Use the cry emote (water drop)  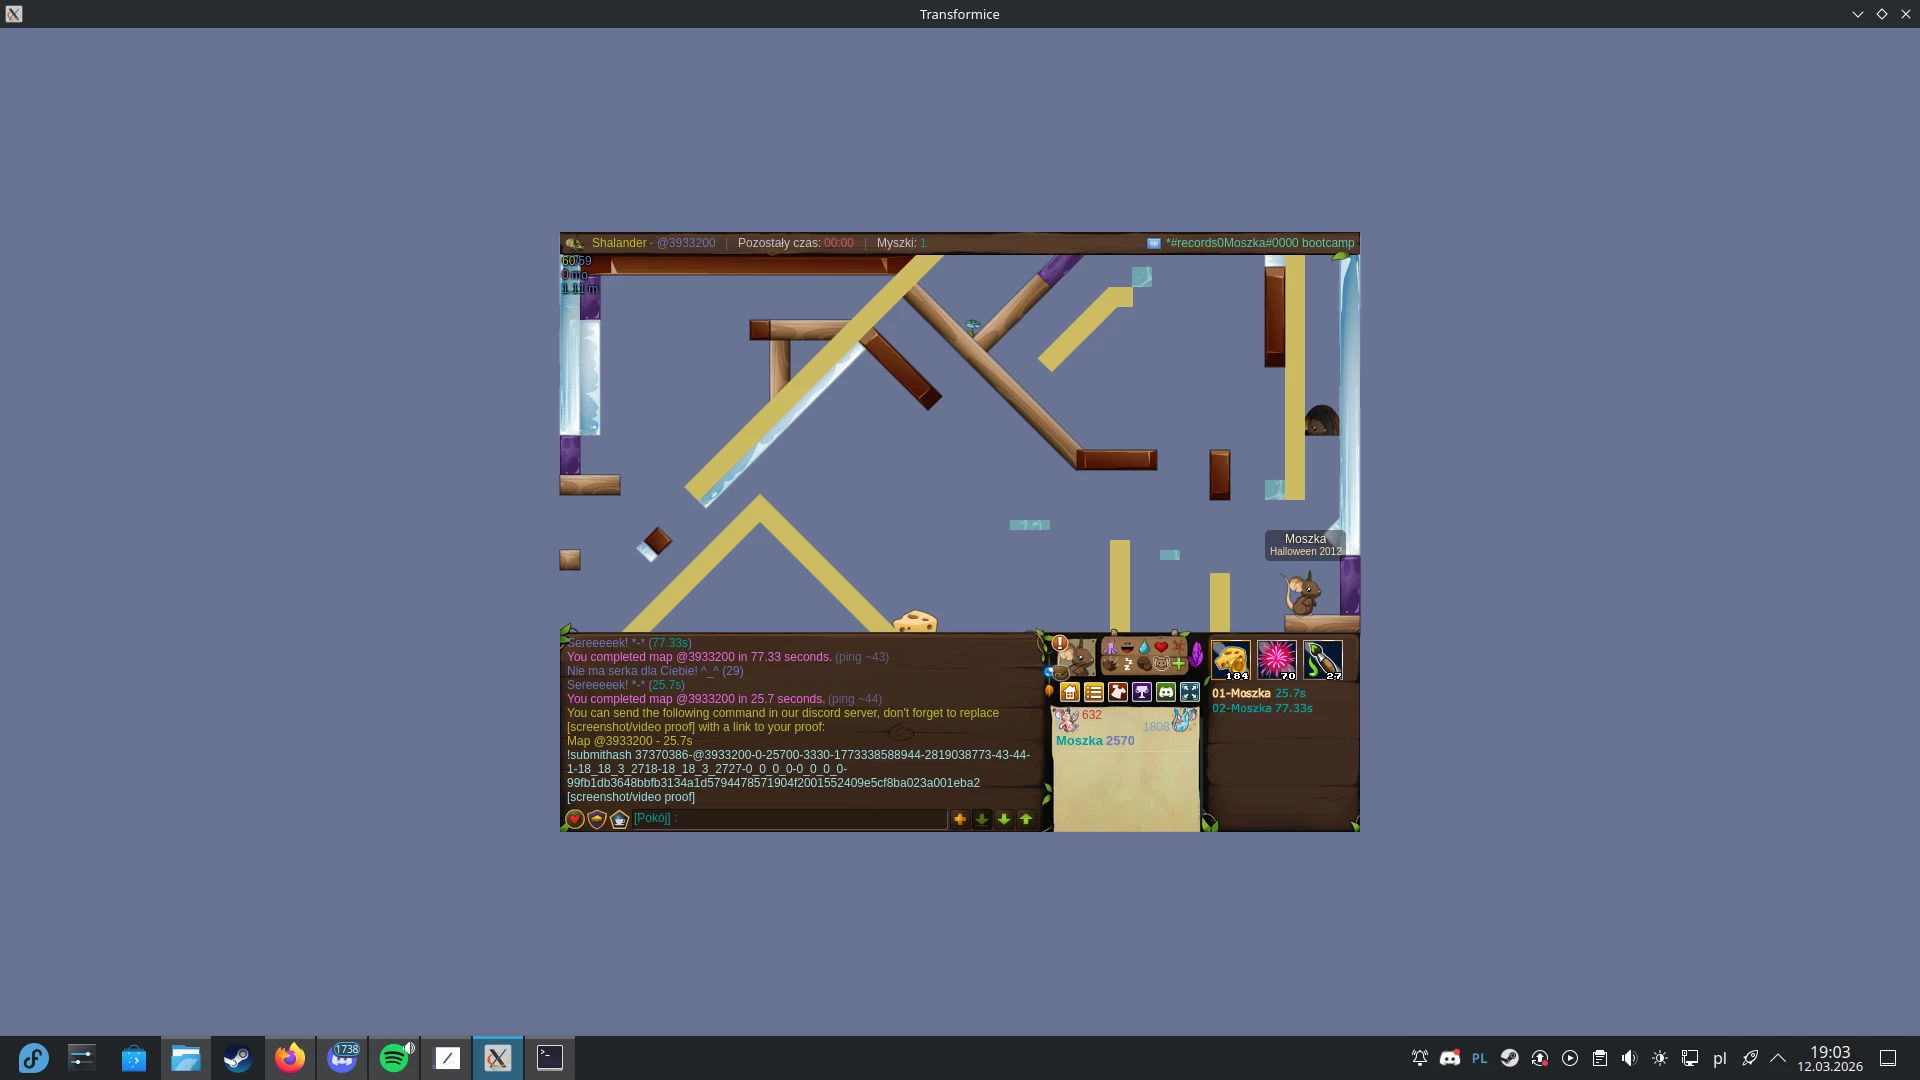pyautogui.click(x=1144, y=647)
